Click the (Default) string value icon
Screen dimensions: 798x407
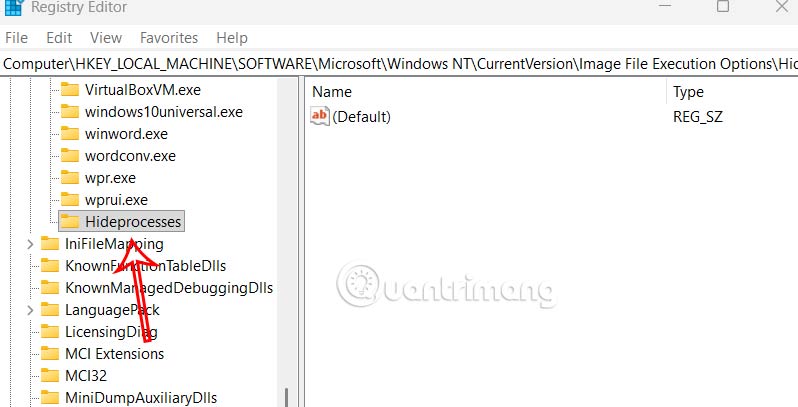(x=320, y=117)
